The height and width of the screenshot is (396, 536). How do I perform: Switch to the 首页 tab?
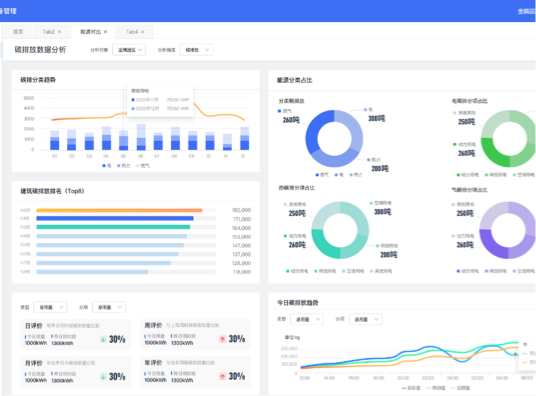point(18,32)
